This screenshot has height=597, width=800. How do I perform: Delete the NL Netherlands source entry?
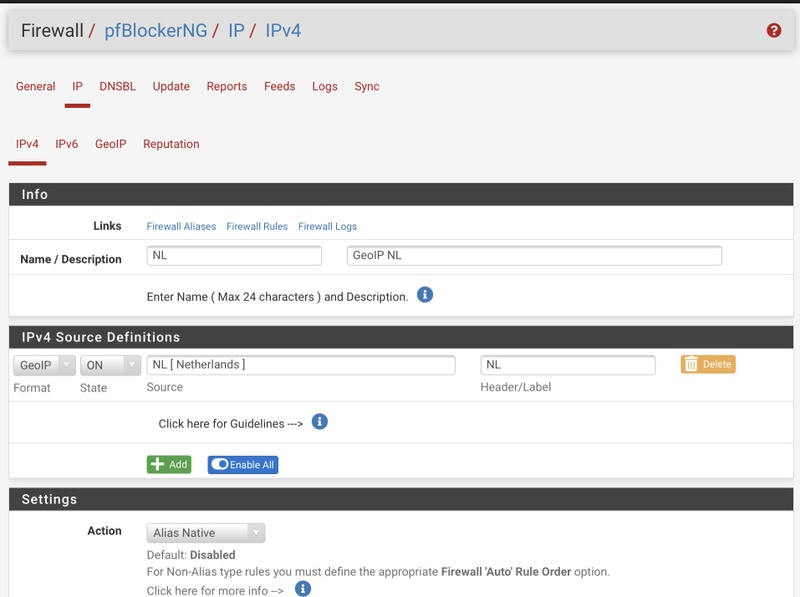pyautogui.click(x=708, y=364)
